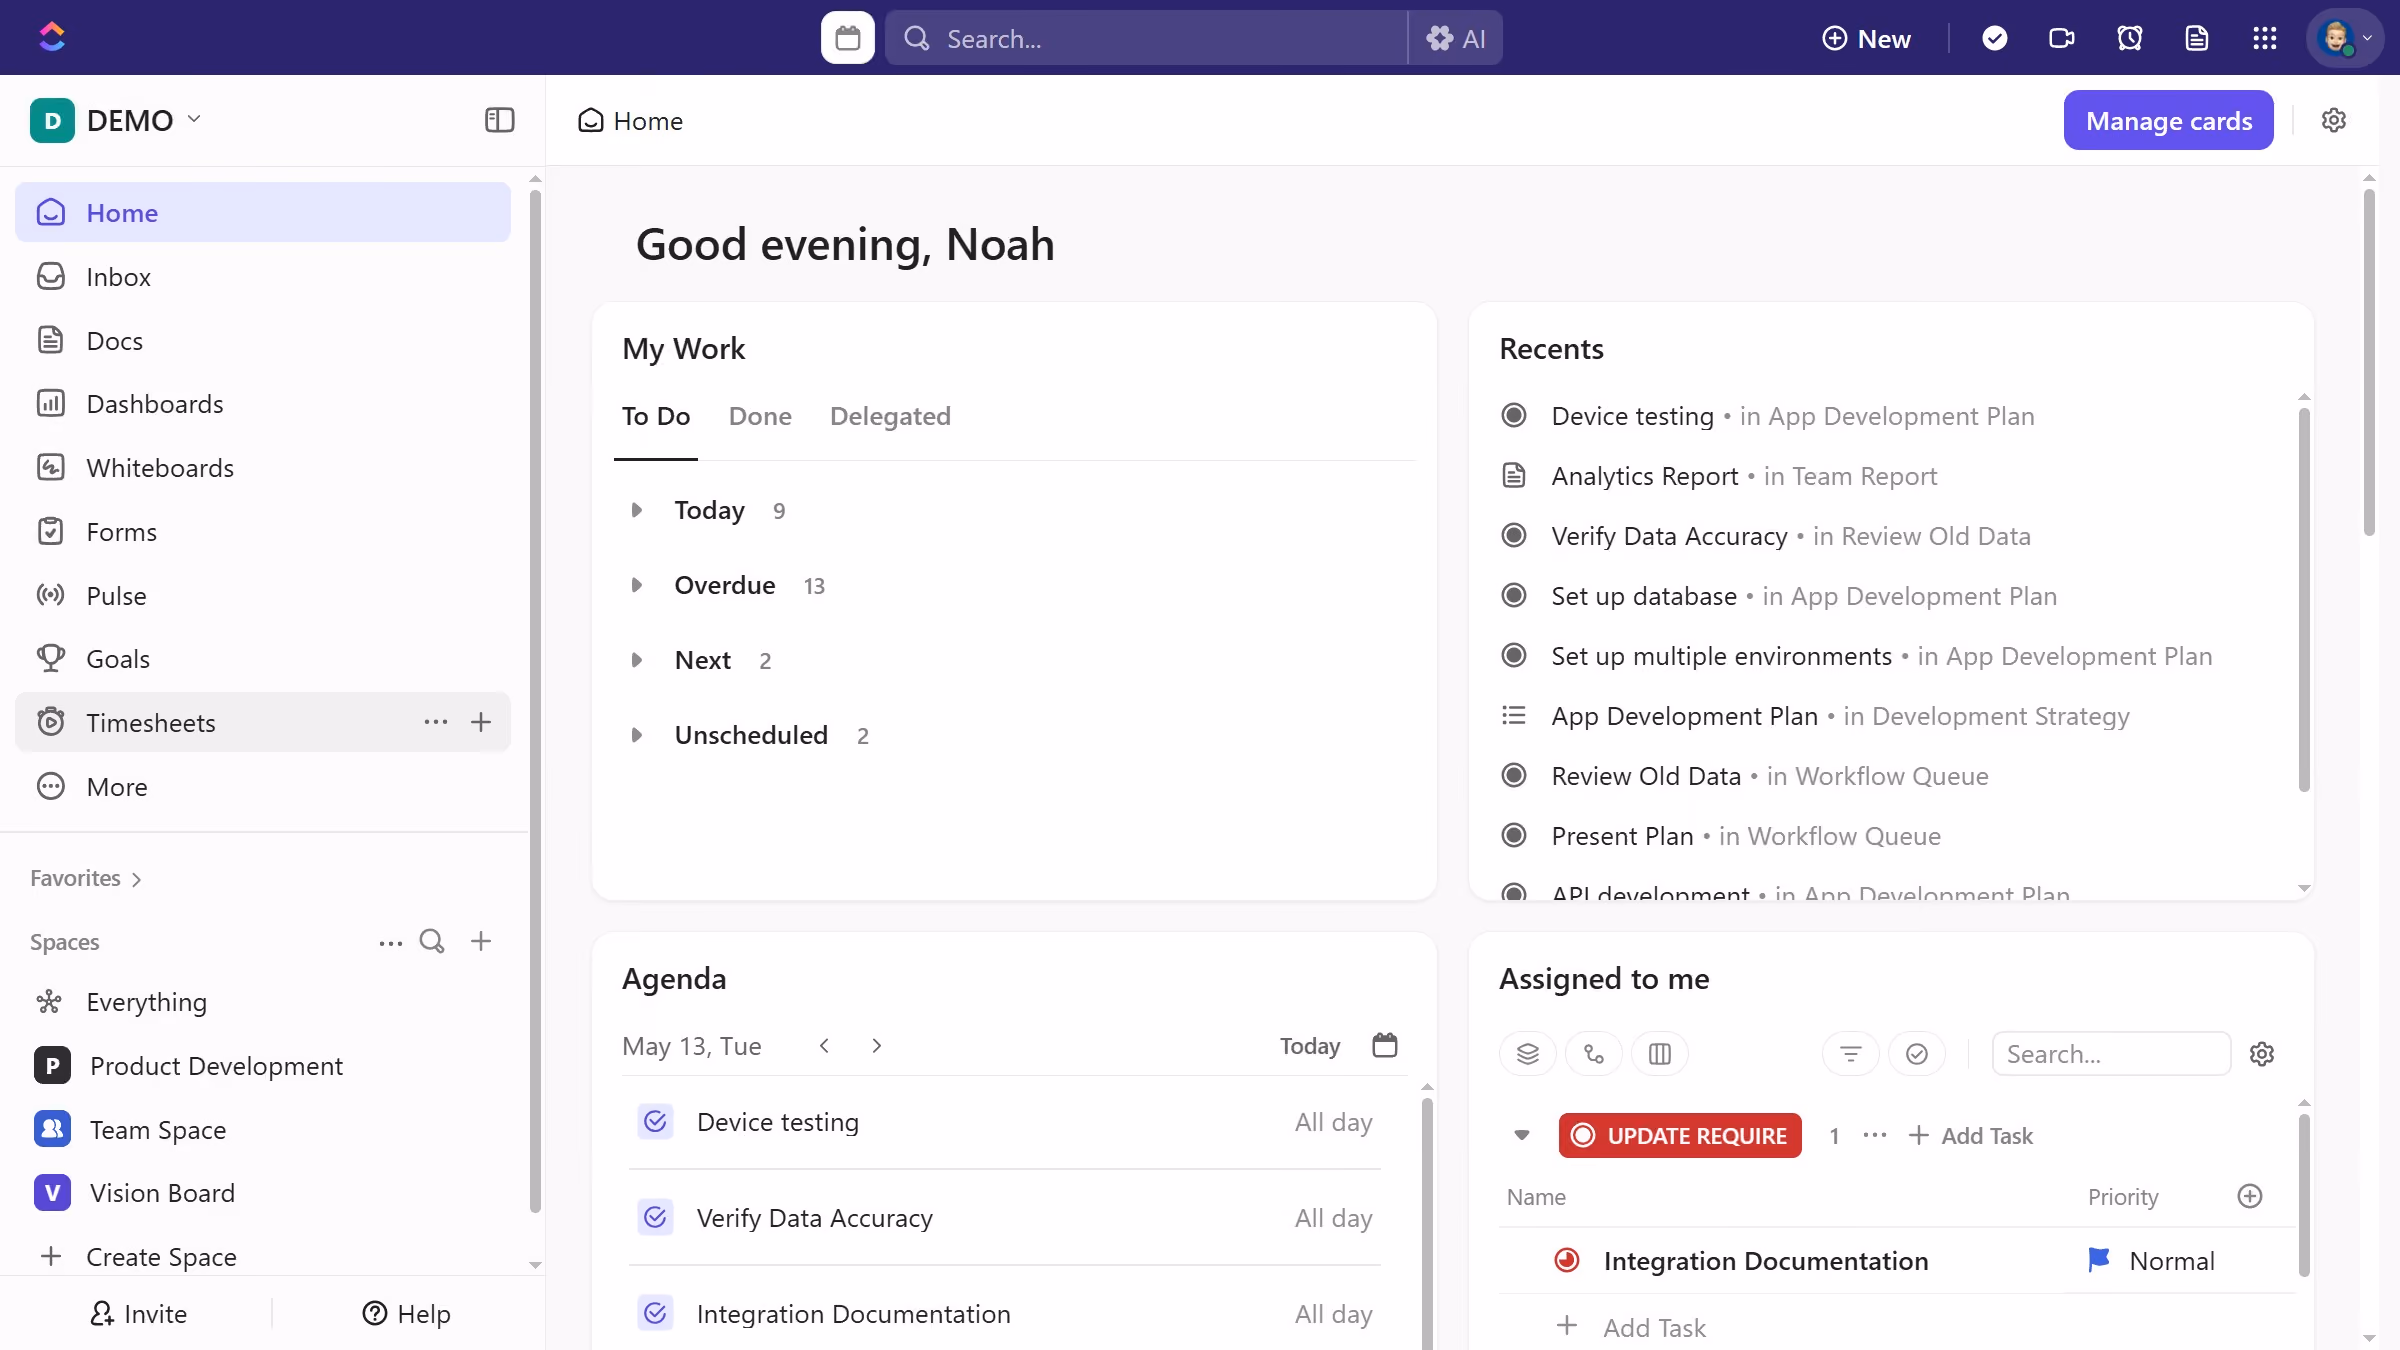Click the subtasks icon in Assigned to me
This screenshot has height=1350, width=2400.
(1594, 1054)
